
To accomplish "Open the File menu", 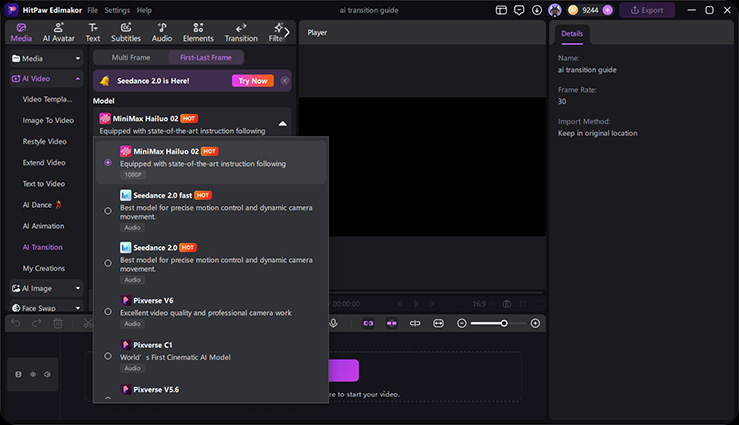I will (92, 10).
